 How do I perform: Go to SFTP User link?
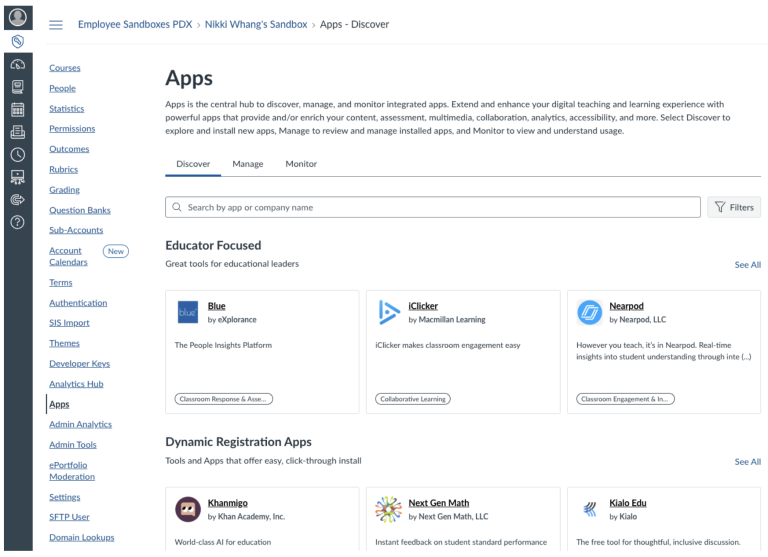pos(69,517)
